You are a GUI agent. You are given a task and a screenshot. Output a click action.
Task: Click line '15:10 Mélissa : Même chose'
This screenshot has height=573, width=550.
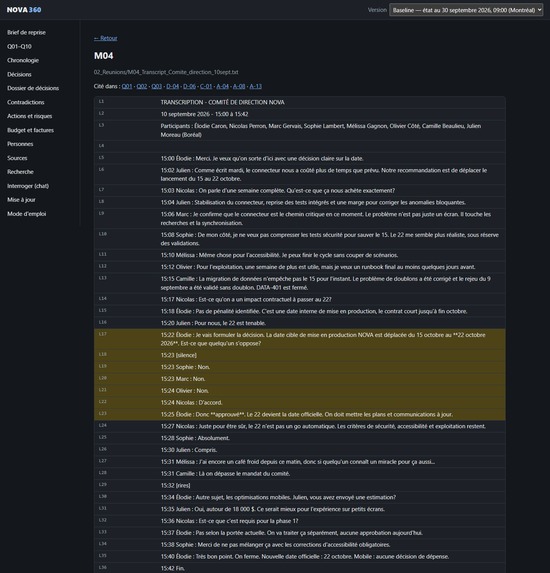pos(300,255)
